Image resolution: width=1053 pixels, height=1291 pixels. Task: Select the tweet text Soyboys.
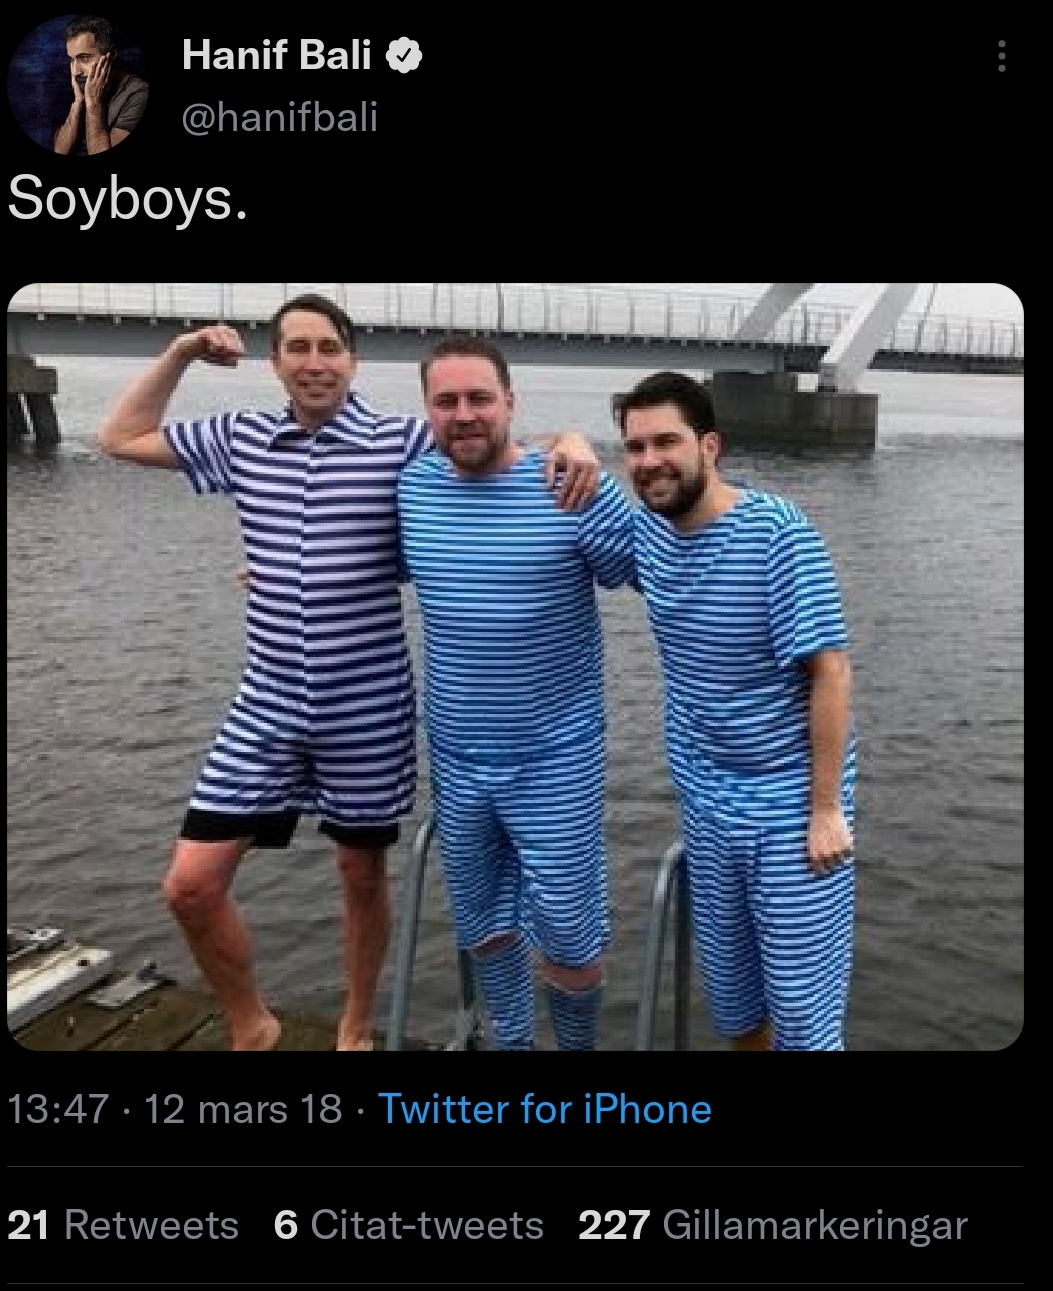[x=127, y=199]
